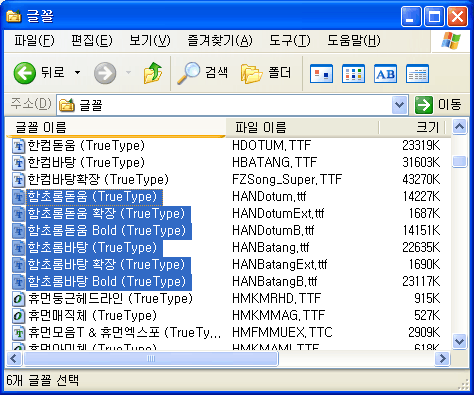Show fonts by similarity (AB icon)

coord(385,74)
